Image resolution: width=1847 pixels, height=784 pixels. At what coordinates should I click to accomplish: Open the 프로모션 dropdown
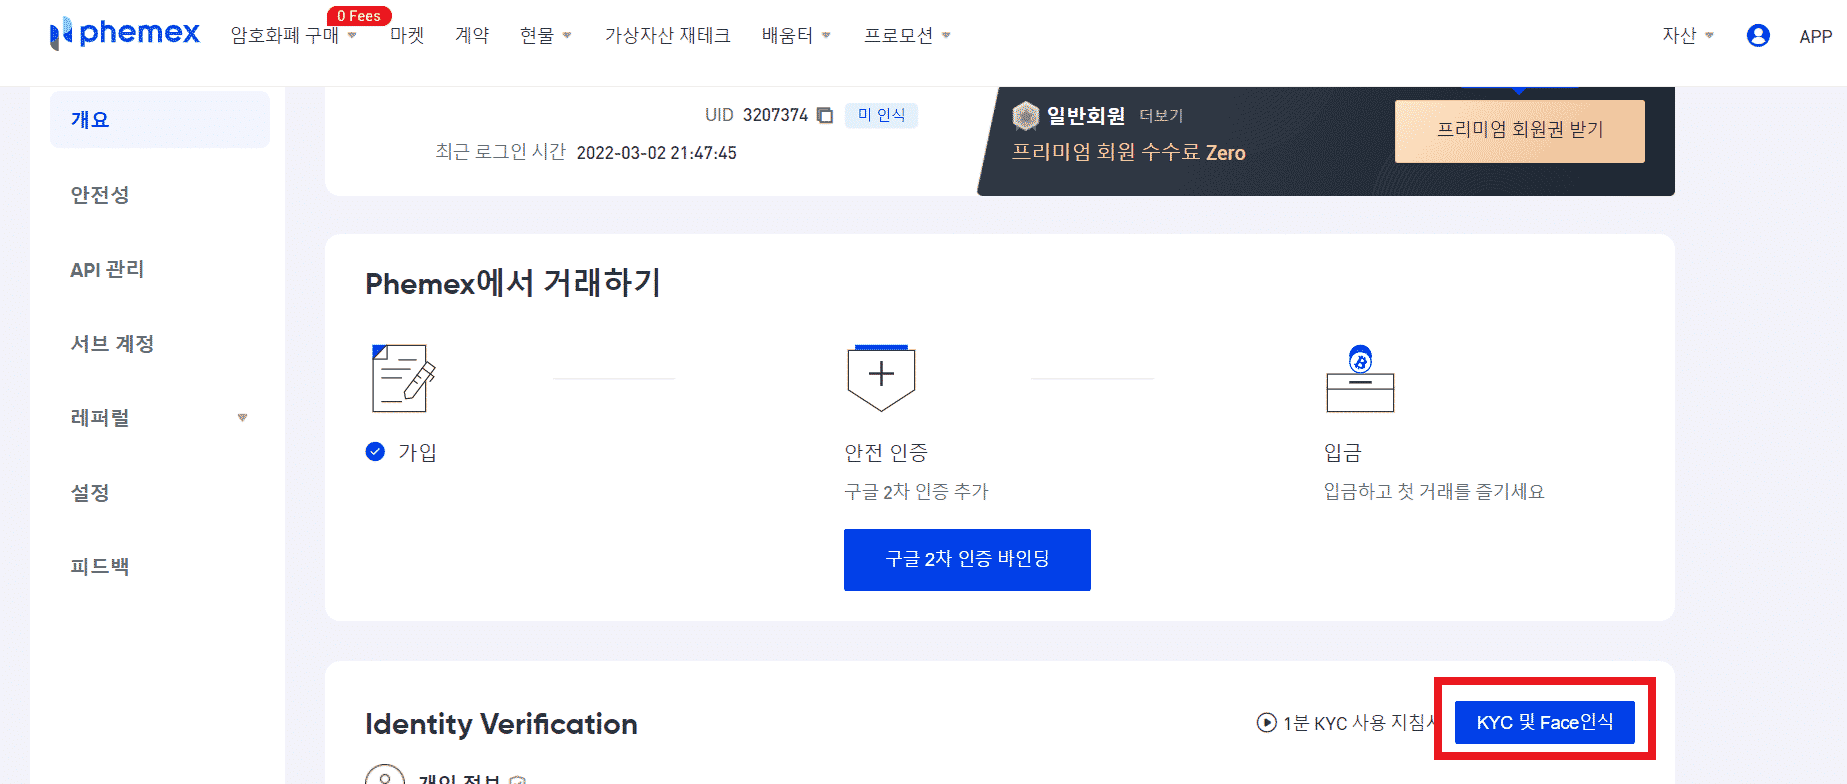tap(907, 36)
